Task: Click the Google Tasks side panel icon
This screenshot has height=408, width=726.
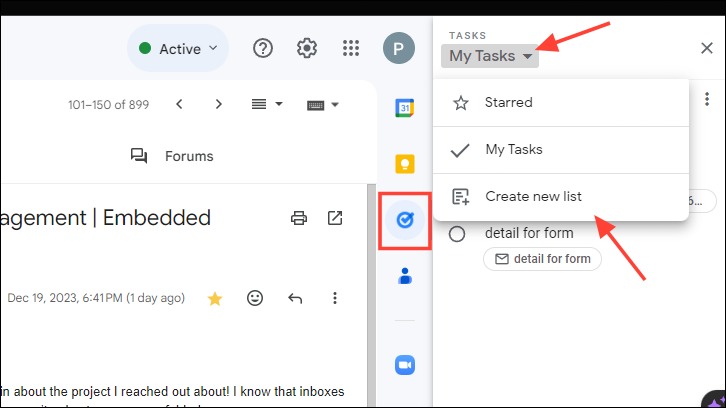Action: pyautogui.click(x=405, y=220)
